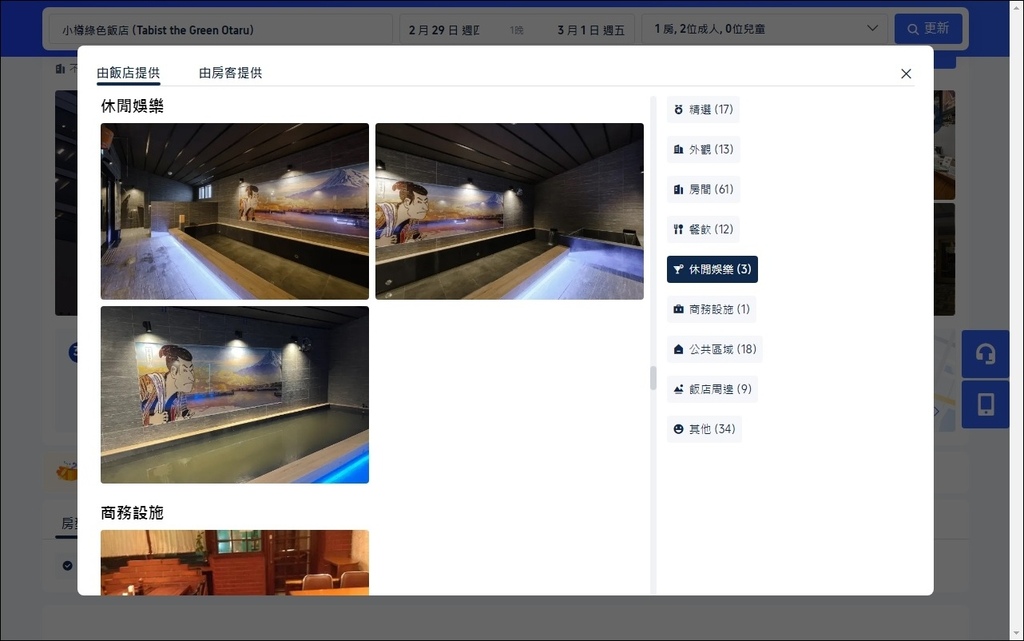Click the smiley face icon beside 其他
The height and width of the screenshot is (641, 1024).
[679, 429]
